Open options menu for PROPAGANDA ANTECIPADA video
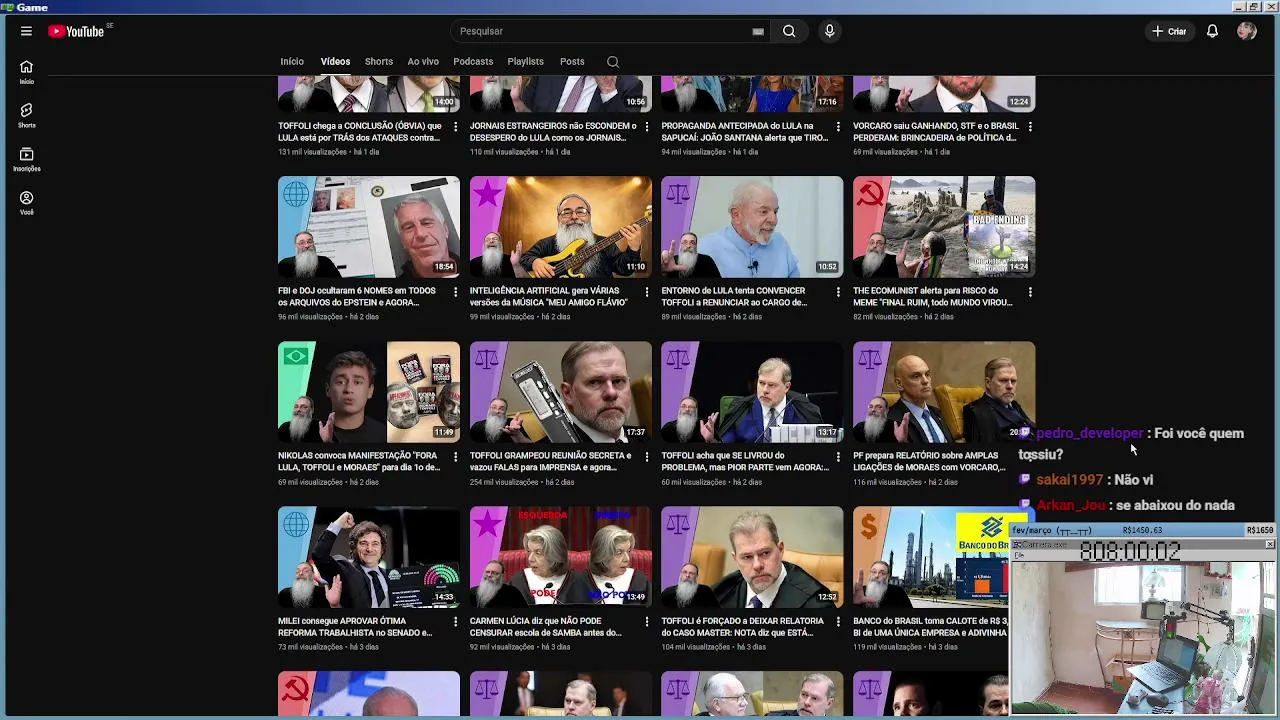 tap(838, 127)
